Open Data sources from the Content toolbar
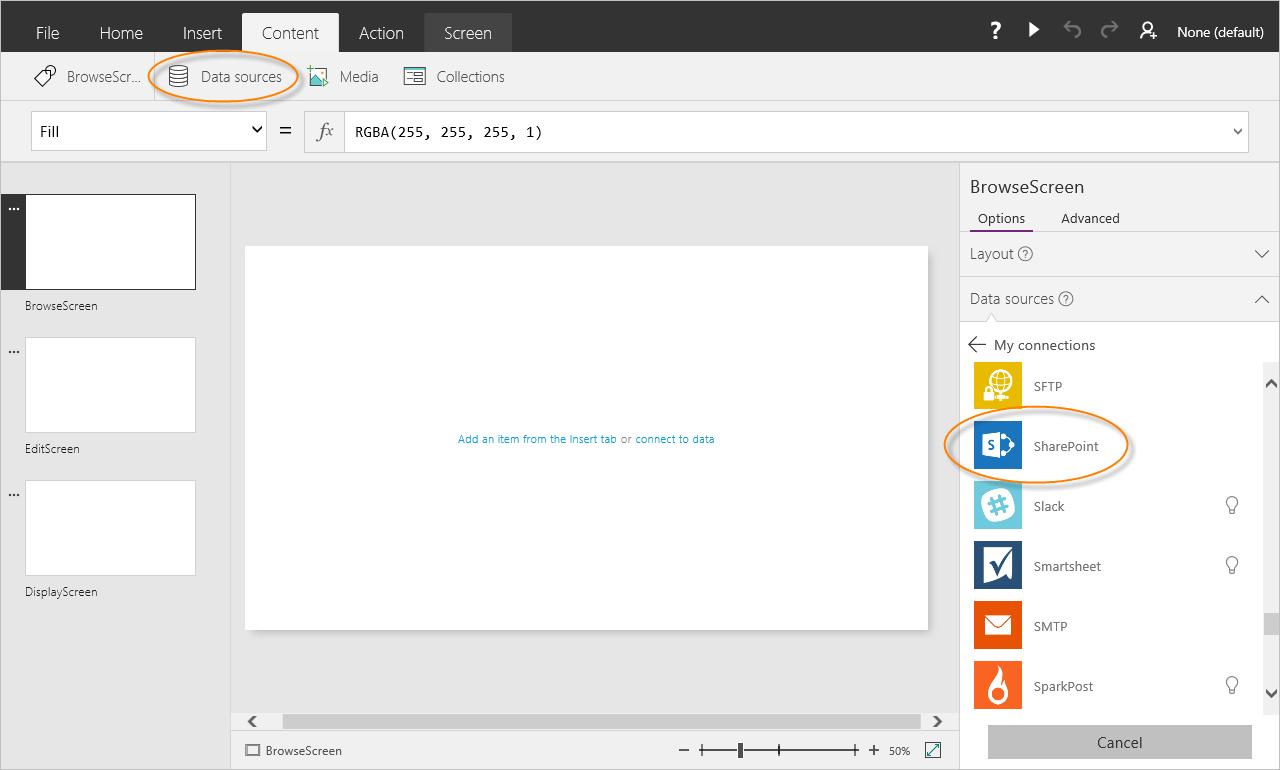Viewport: 1280px width, 770px height. point(223,76)
